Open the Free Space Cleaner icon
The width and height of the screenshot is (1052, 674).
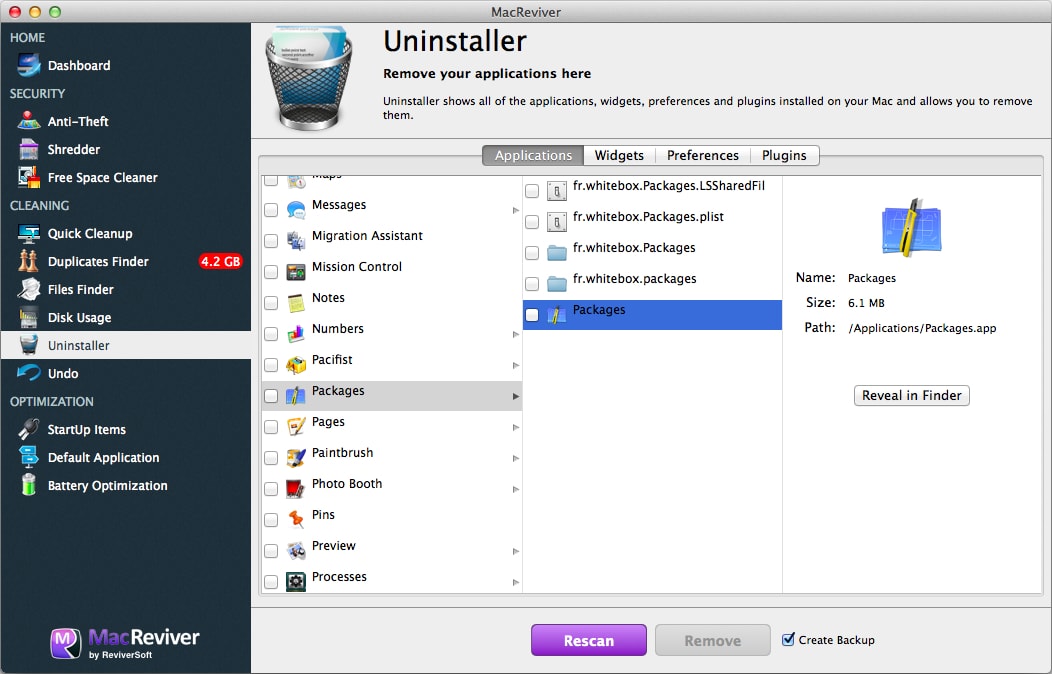tap(29, 177)
